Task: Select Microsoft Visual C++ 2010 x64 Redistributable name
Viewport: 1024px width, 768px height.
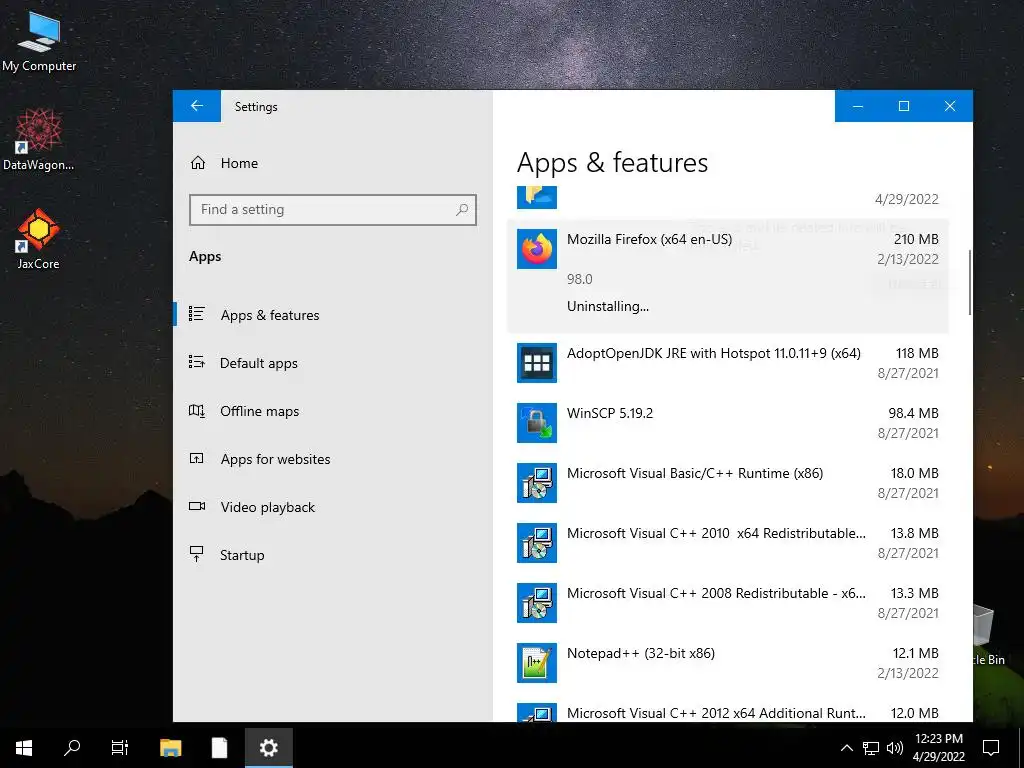Action: 716,534
